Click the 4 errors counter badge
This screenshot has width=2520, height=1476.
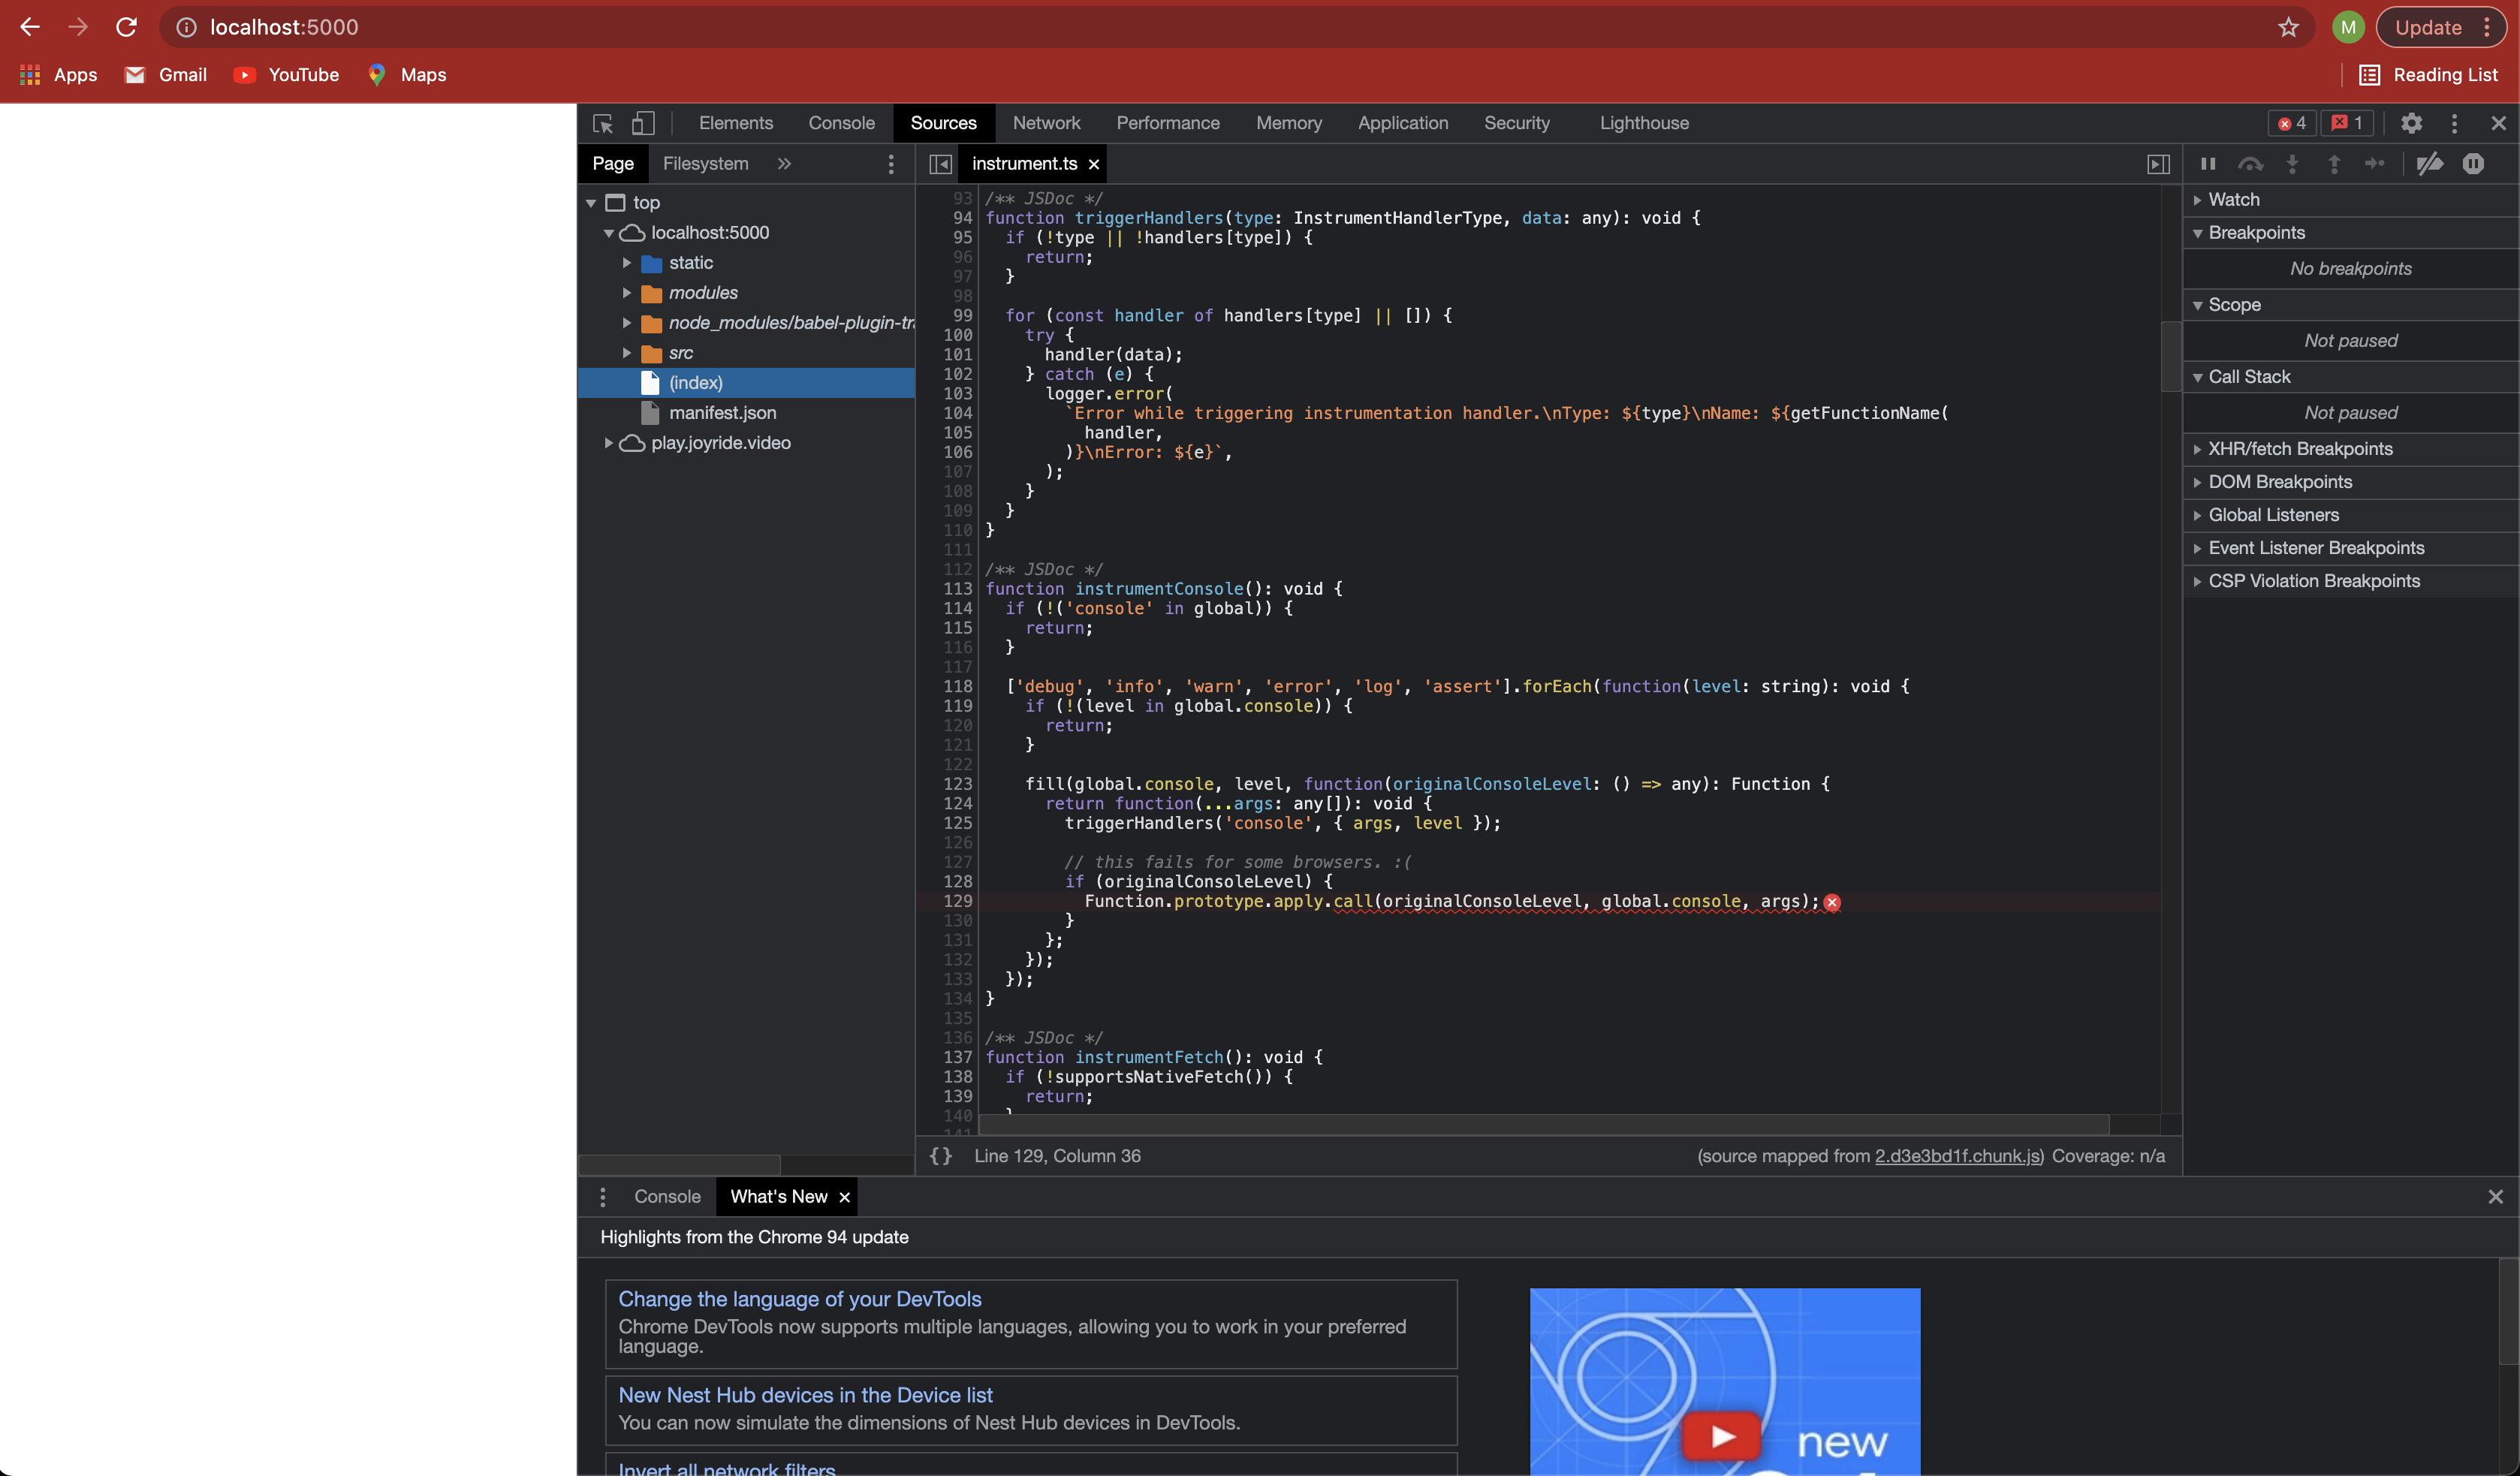2292,123
